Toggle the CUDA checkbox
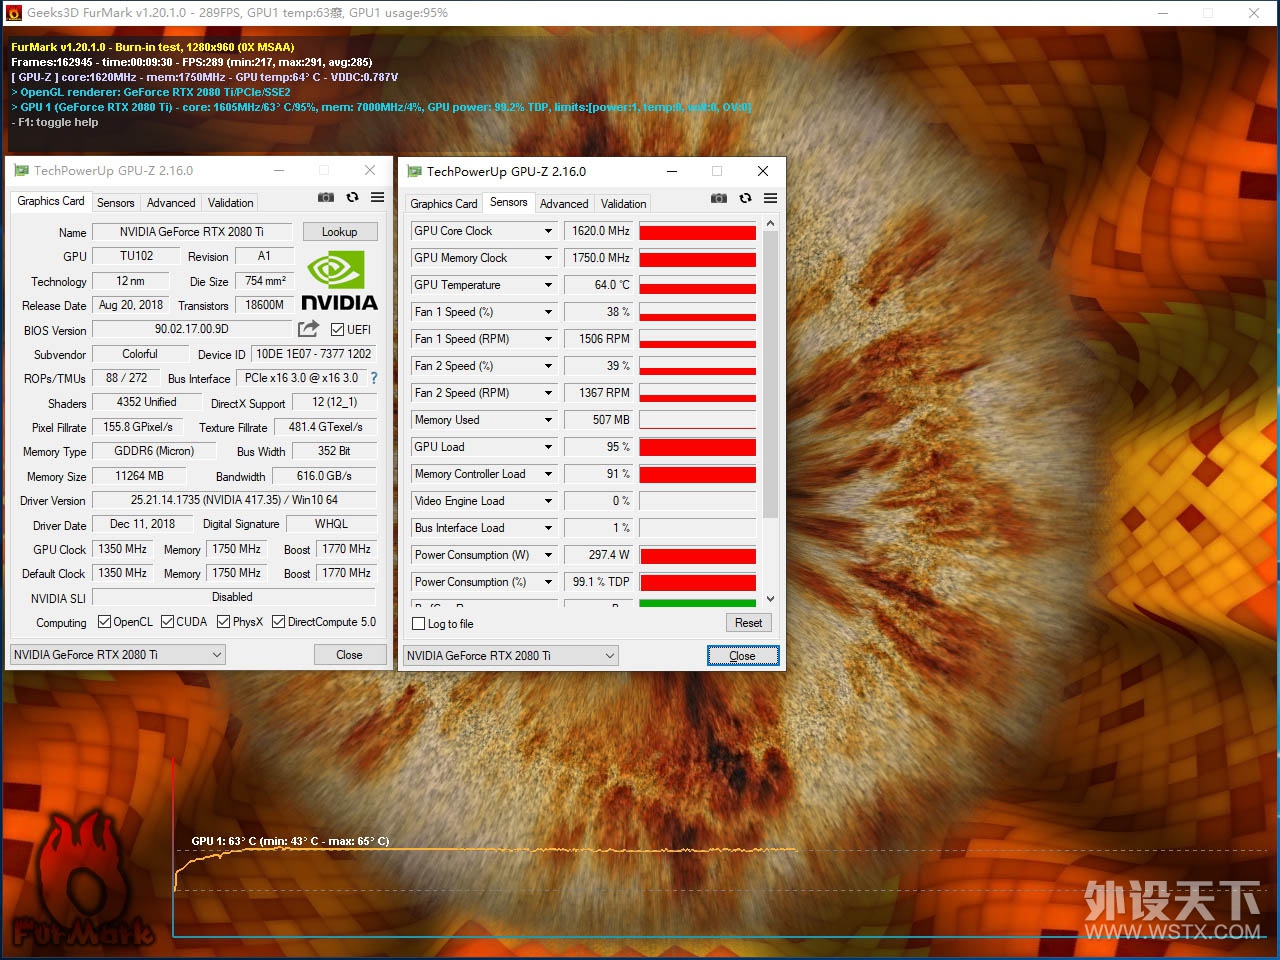 [x=167, y=622]
